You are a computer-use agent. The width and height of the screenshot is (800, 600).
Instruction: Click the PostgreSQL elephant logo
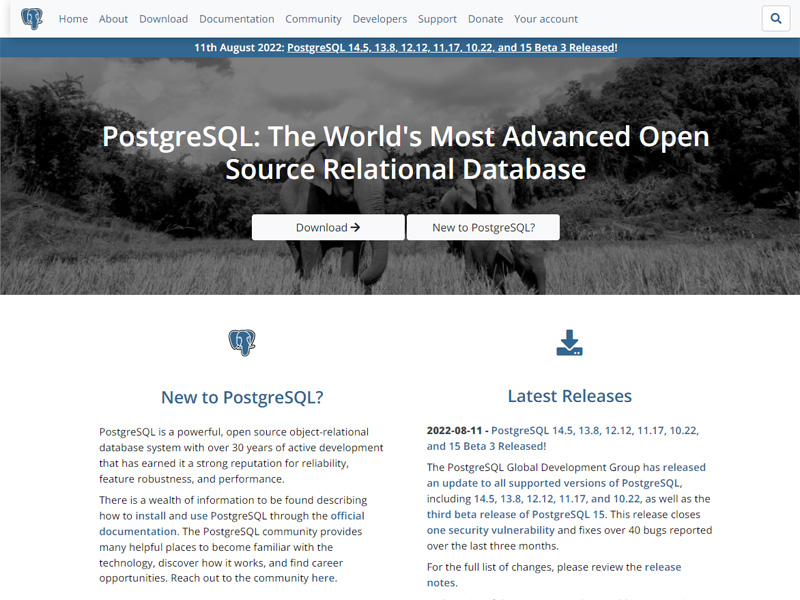point(31,18)
